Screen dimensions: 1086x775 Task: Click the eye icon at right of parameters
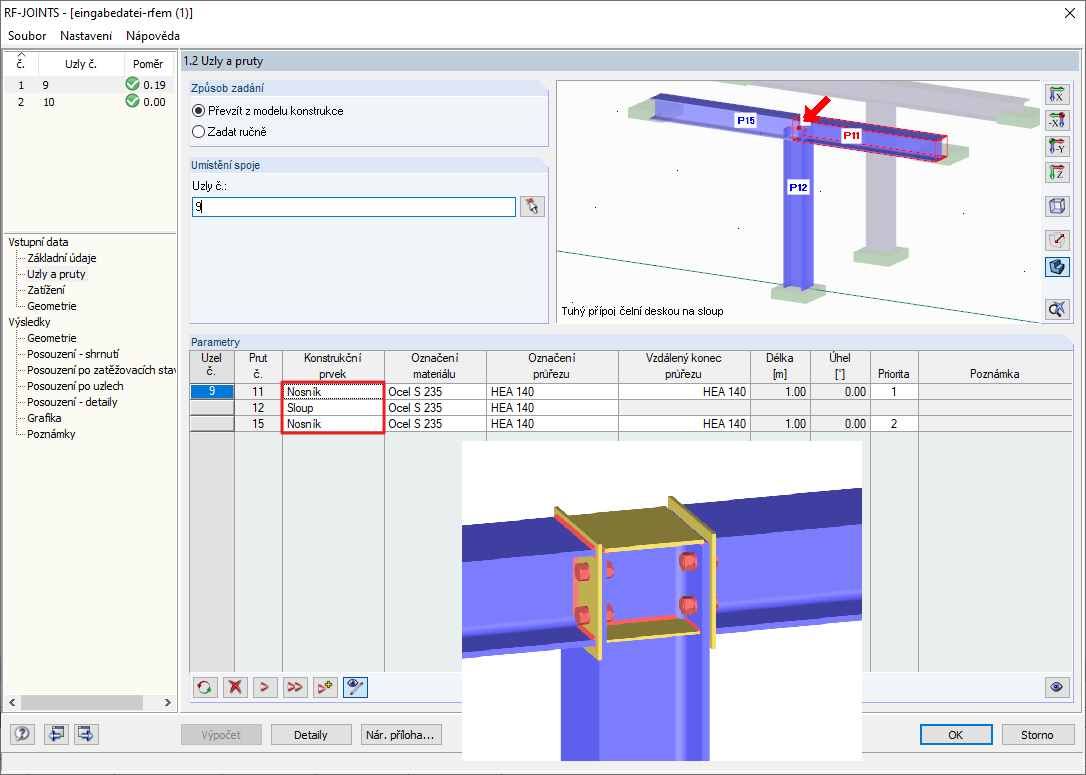coord(1056,687)
